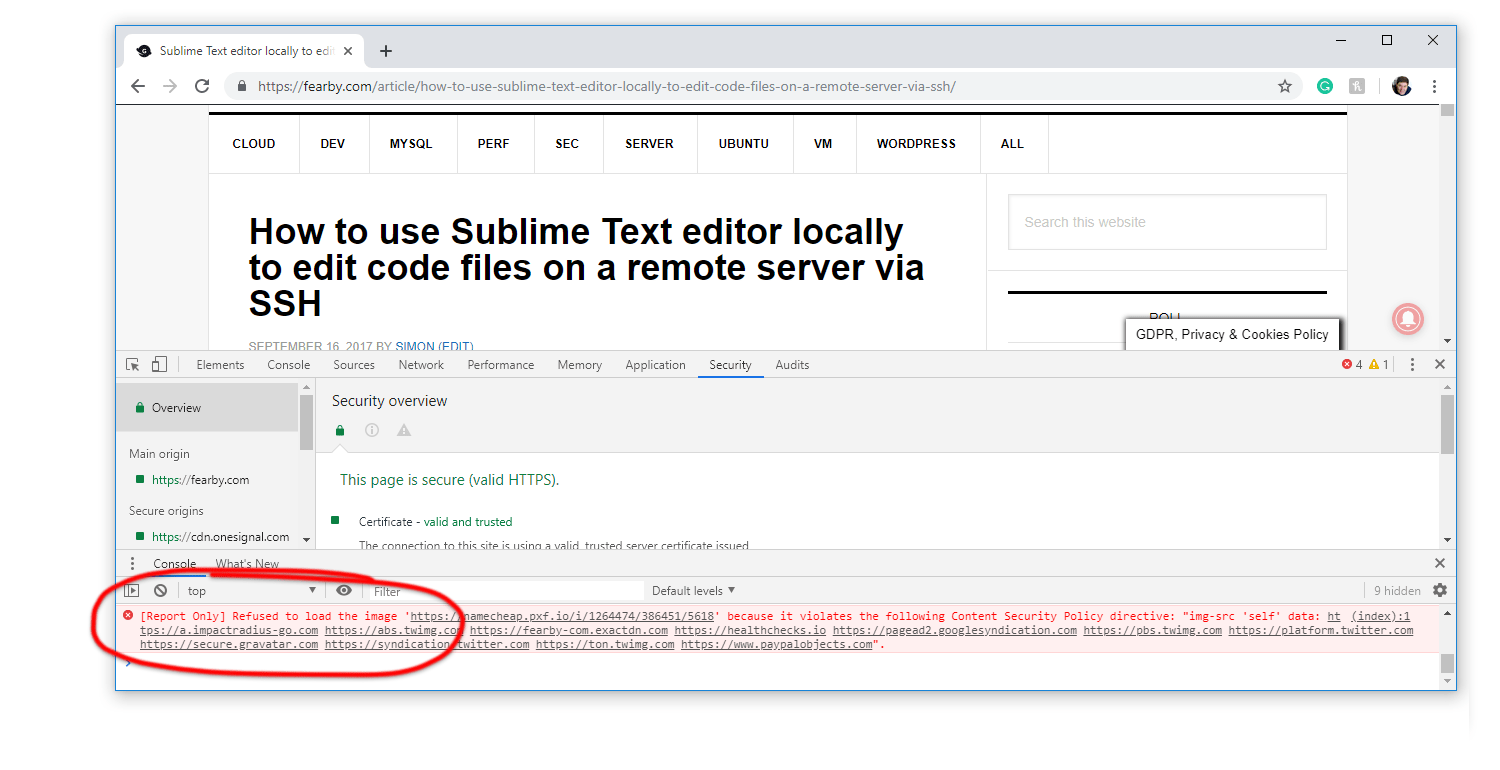Click the namecheap.pxf.io link in the error
This screenshot has height=770, width=1500.
pos(562,617)
